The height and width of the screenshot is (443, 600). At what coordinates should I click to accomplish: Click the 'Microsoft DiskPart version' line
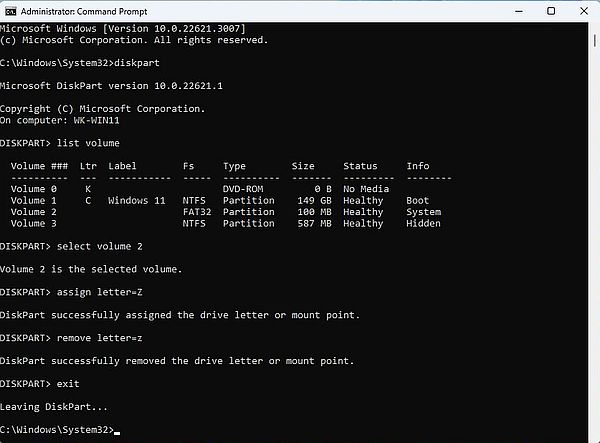(x=110, y=86)
